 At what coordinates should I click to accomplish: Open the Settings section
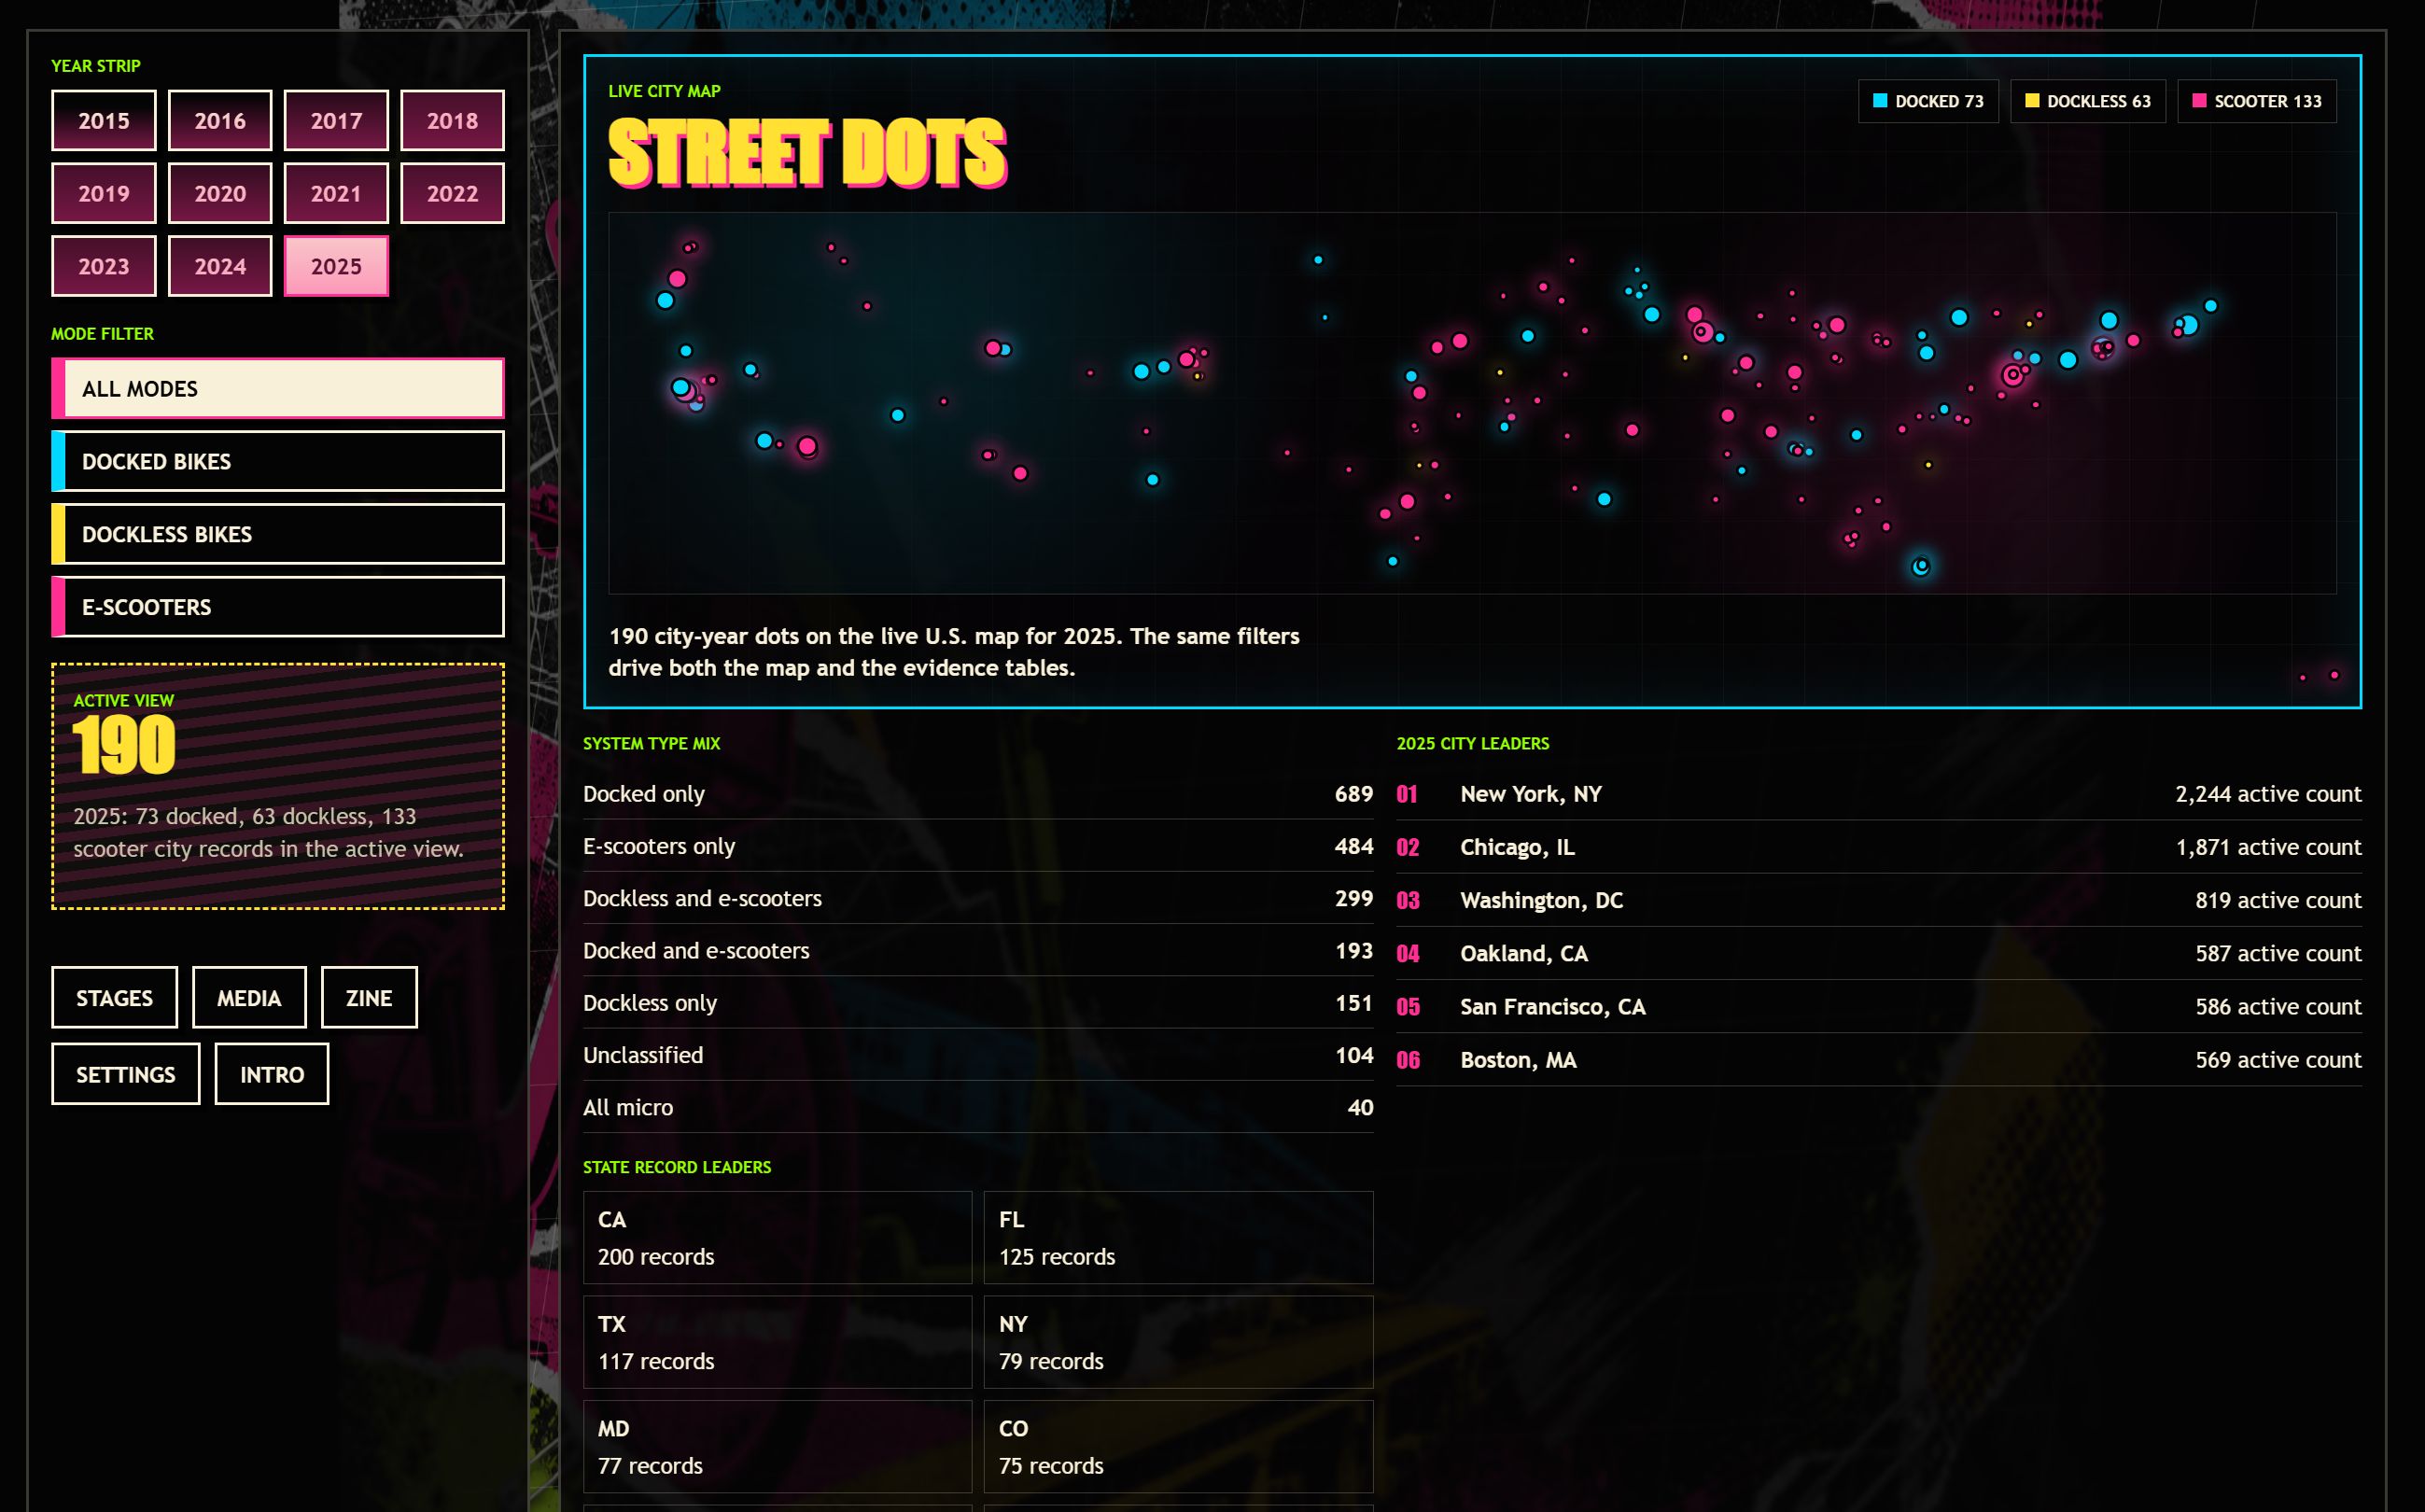pyautogui.click(x=126, y=1075)
